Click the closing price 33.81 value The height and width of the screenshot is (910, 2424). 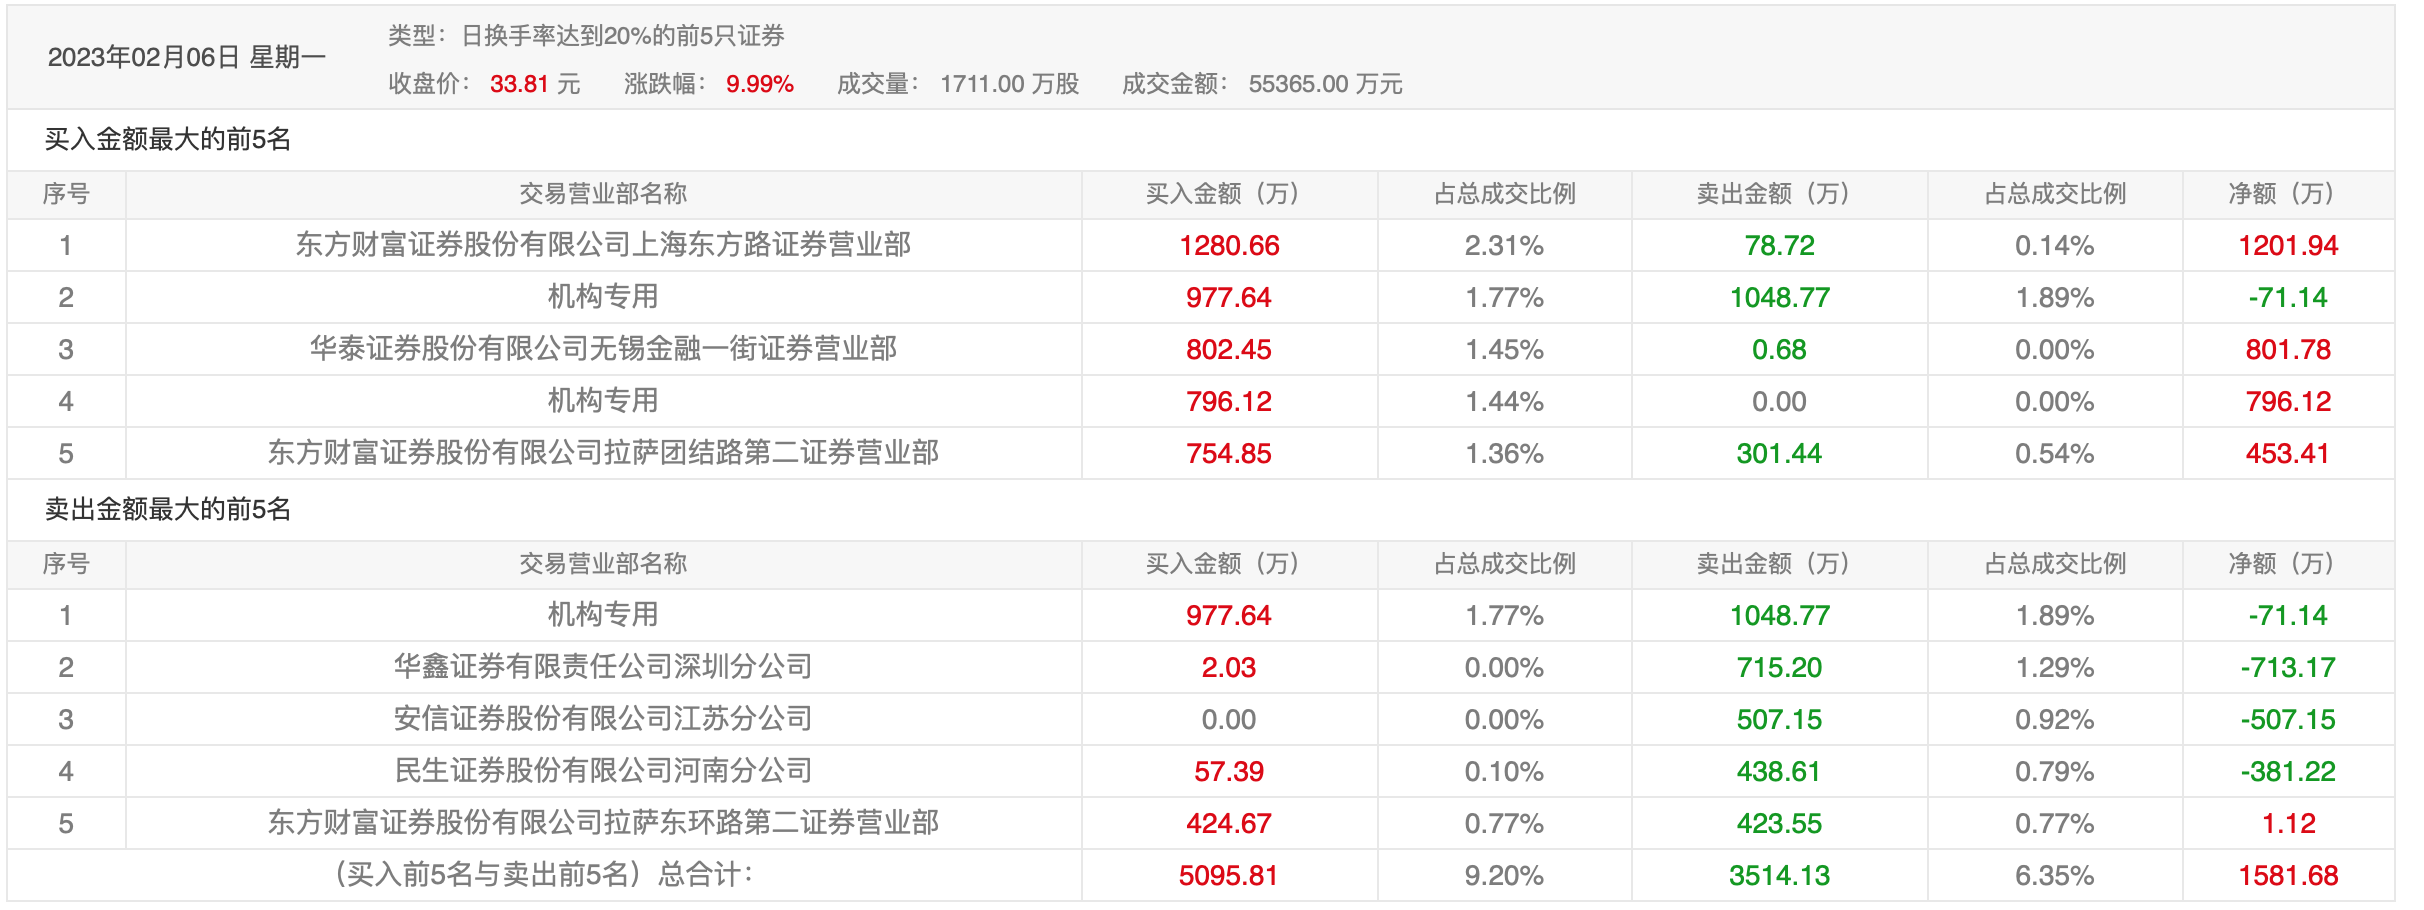[519, 84]
